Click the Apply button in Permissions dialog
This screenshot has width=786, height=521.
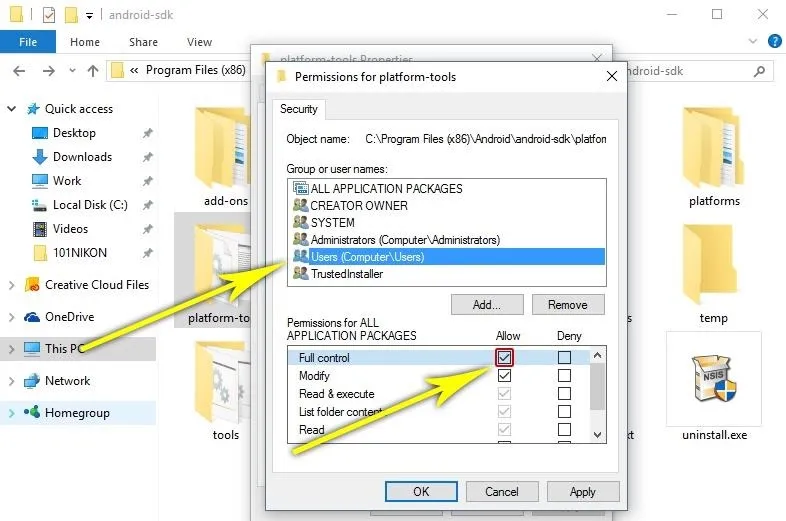pyautogui.click(x=583, y=491)
